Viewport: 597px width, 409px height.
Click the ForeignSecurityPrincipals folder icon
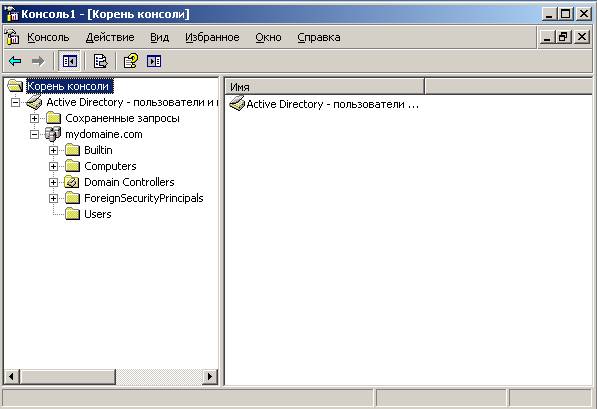[x=72, y=198]
